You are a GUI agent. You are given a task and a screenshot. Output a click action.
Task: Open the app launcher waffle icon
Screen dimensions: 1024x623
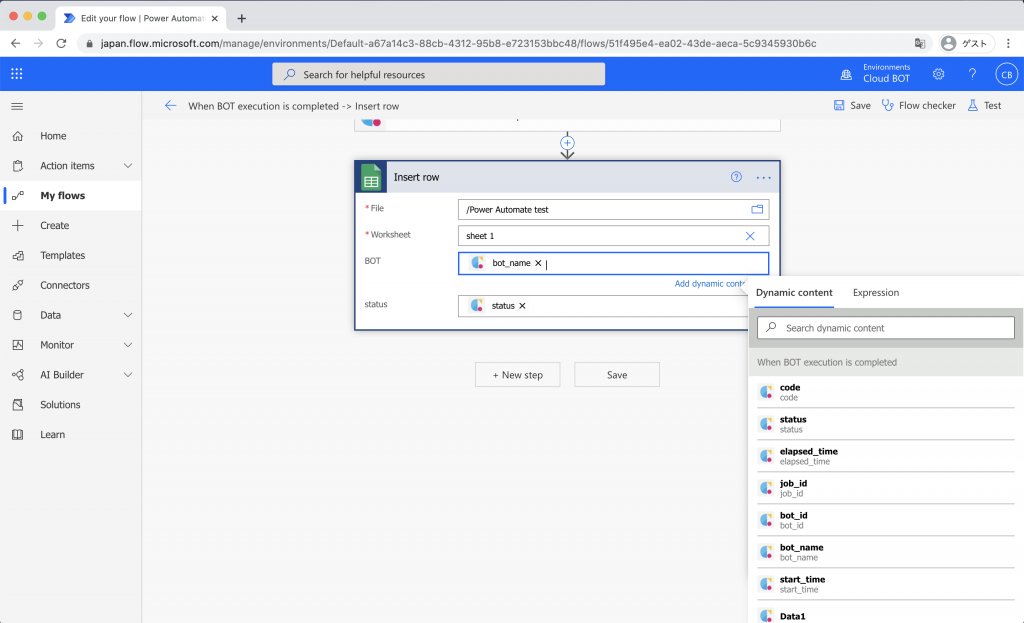[17, 74]
